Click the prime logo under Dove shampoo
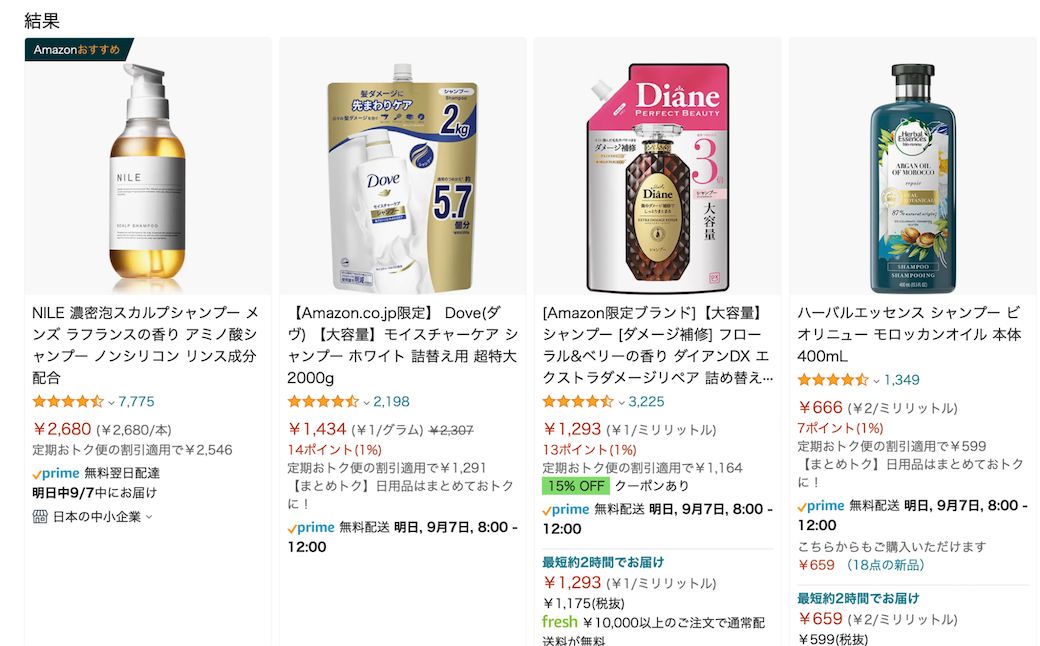 pyautogui.click(x=311, y=527)
